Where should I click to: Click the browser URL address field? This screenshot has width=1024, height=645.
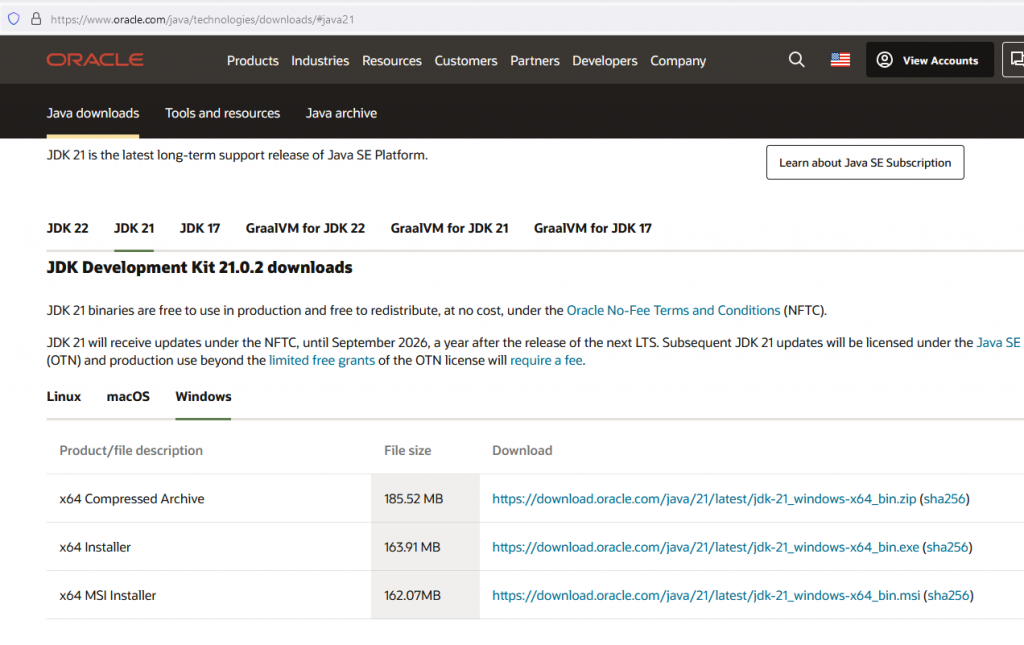coord(400,19)
